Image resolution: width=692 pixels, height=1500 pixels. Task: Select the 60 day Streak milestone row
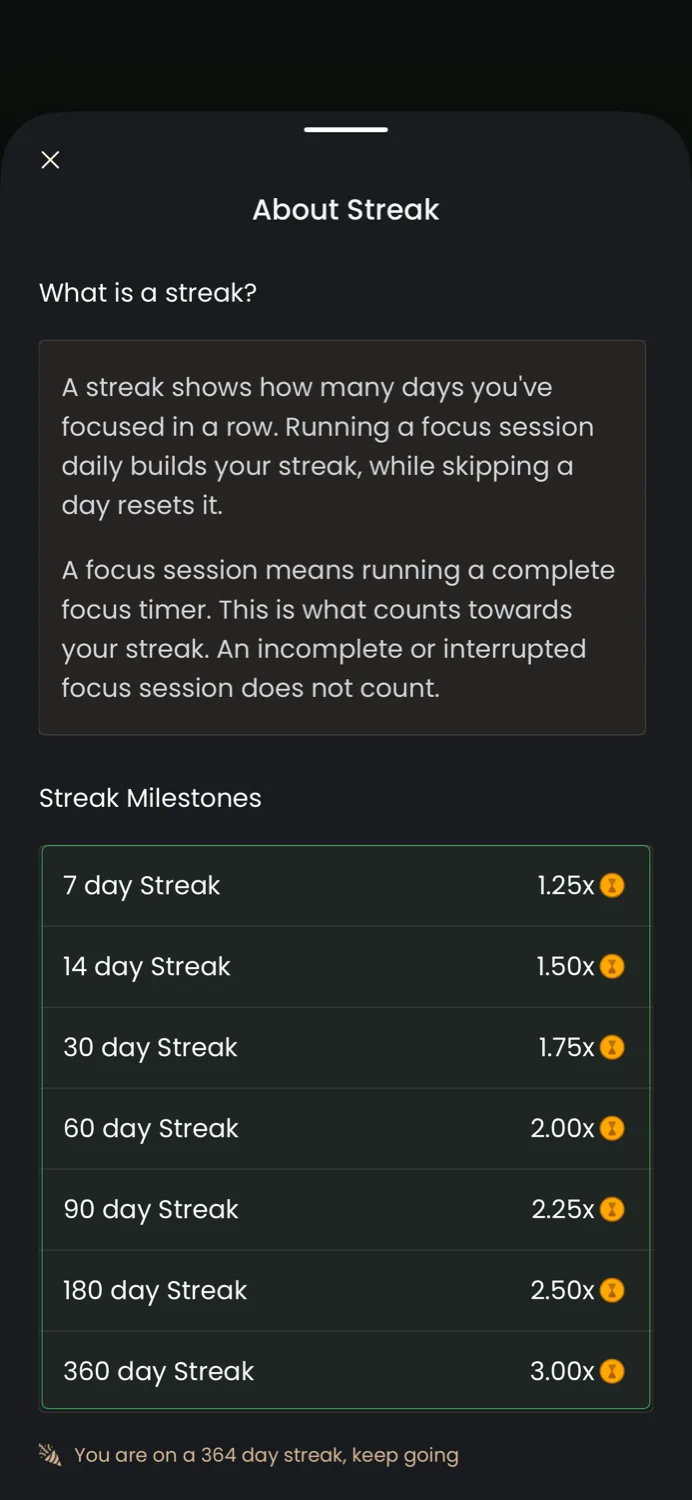[x=345, y=1128]
